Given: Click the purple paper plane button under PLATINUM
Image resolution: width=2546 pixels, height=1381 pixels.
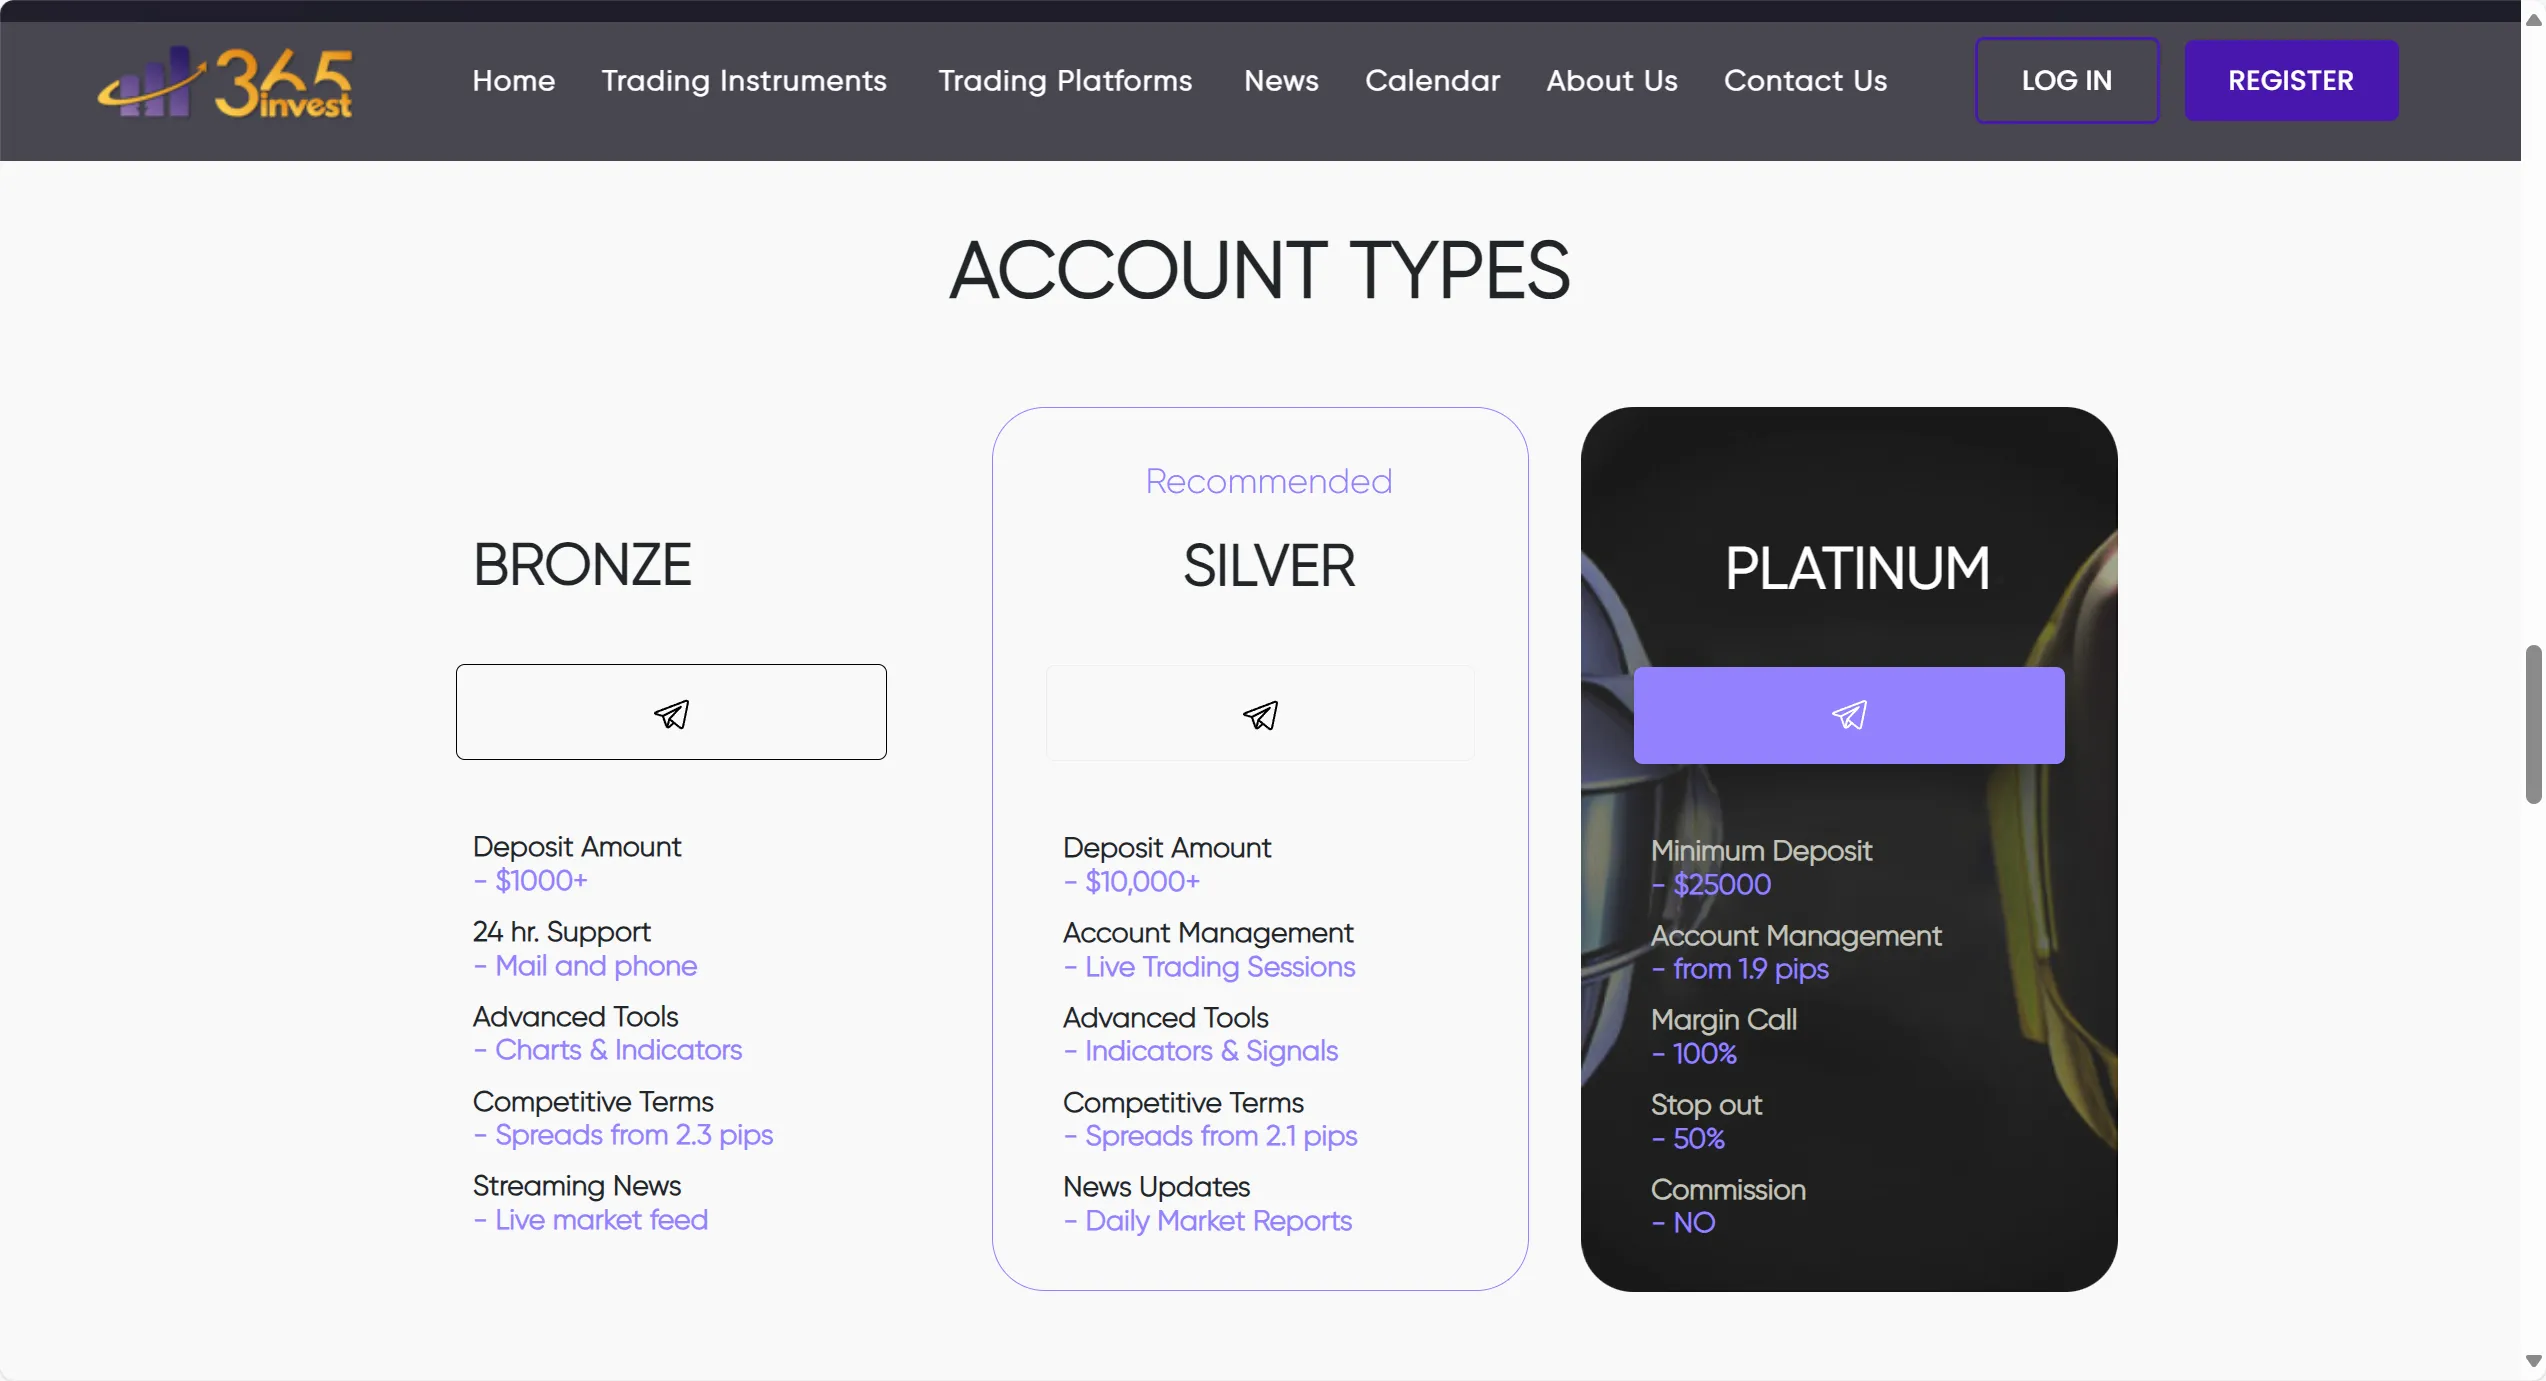Looking at the screenshot, I should click(1849, 715).
